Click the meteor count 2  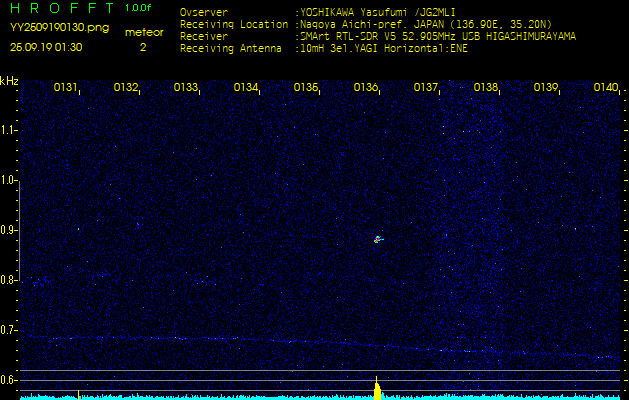[x=143, y=47]
